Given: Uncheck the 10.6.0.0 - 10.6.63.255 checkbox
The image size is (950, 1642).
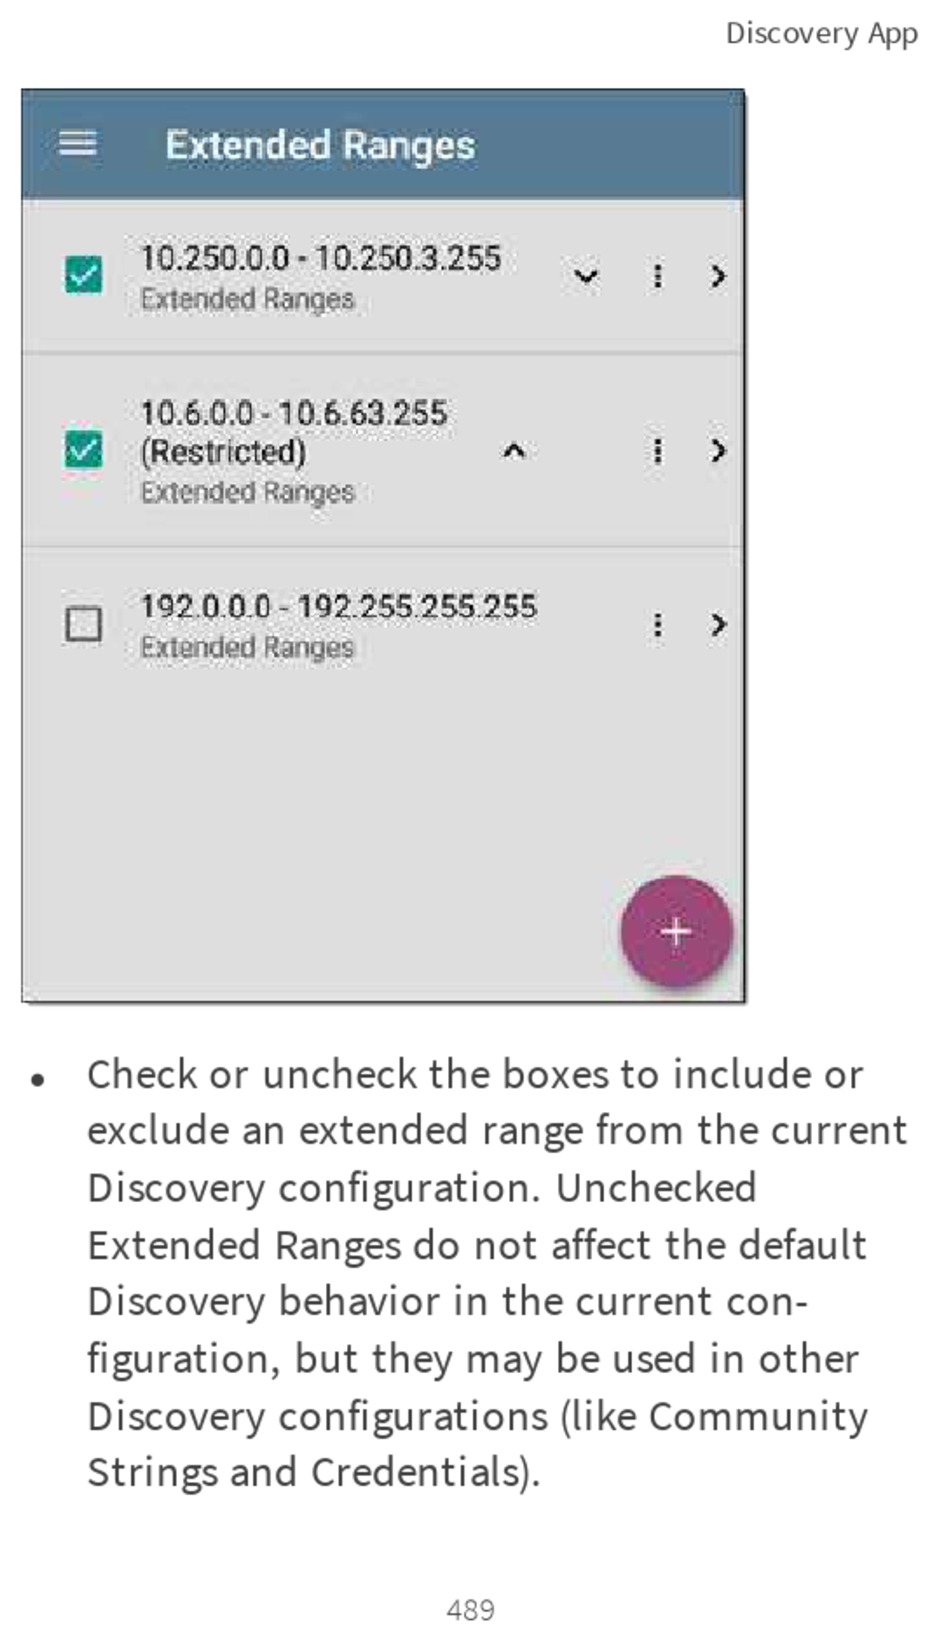Looking at the screenshot, I should [83, 449].
